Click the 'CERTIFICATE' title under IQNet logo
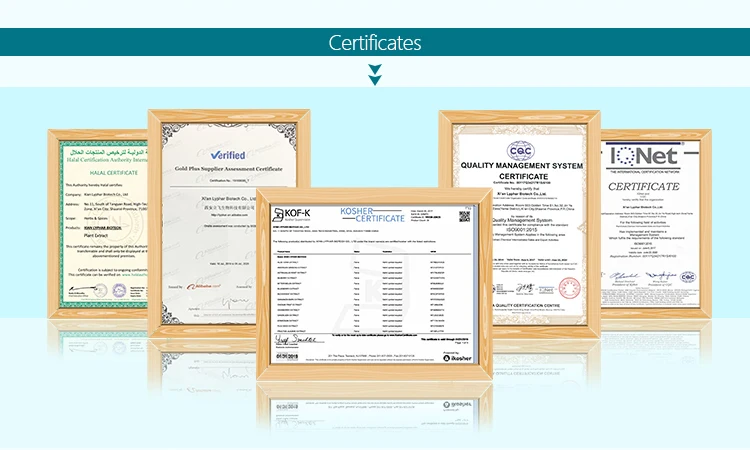This screenshot has width=750, height=450. [x=644, y=187]
